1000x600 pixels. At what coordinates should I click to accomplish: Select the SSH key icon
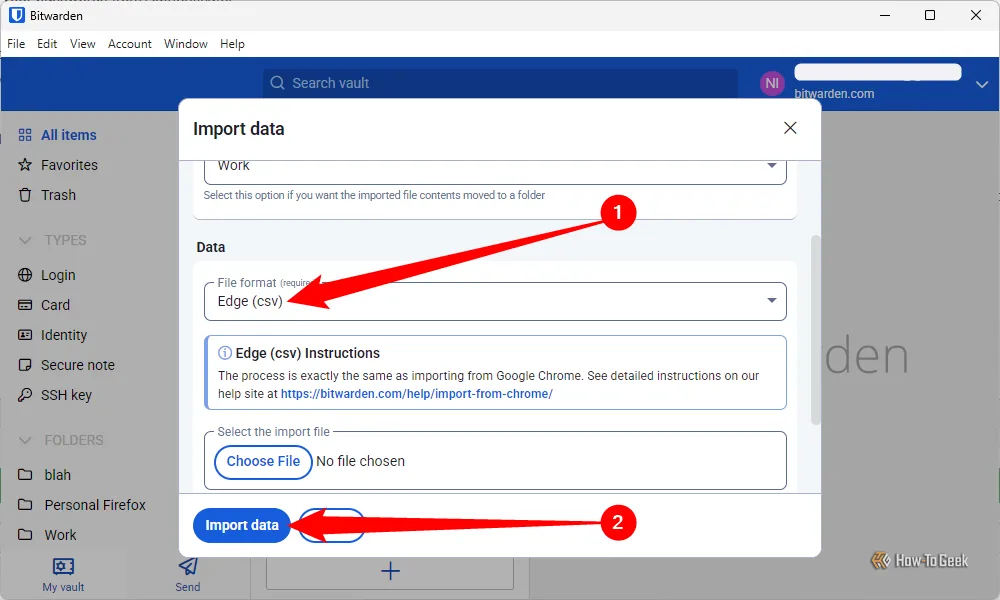(x=25, y=395)
